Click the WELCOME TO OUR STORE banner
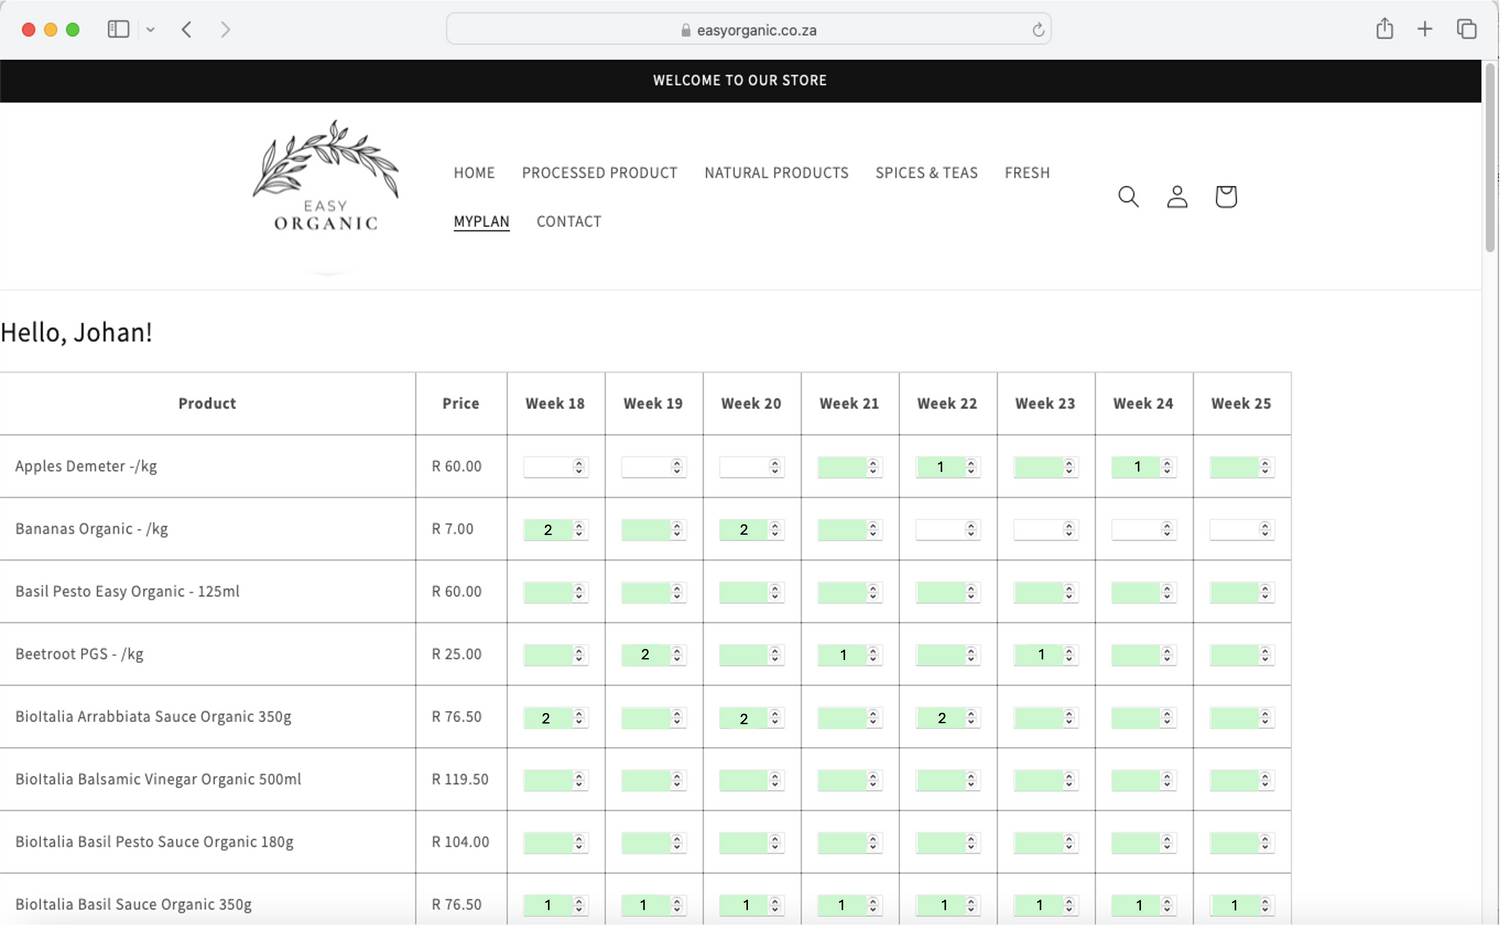Image resolution: width=1500 pixels, height=925 pixels. coord(740,81)
